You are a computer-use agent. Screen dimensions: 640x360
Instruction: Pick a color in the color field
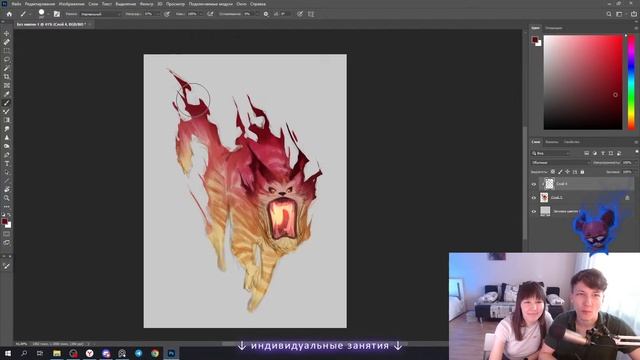pyautogui.click(x=583, y=82)
